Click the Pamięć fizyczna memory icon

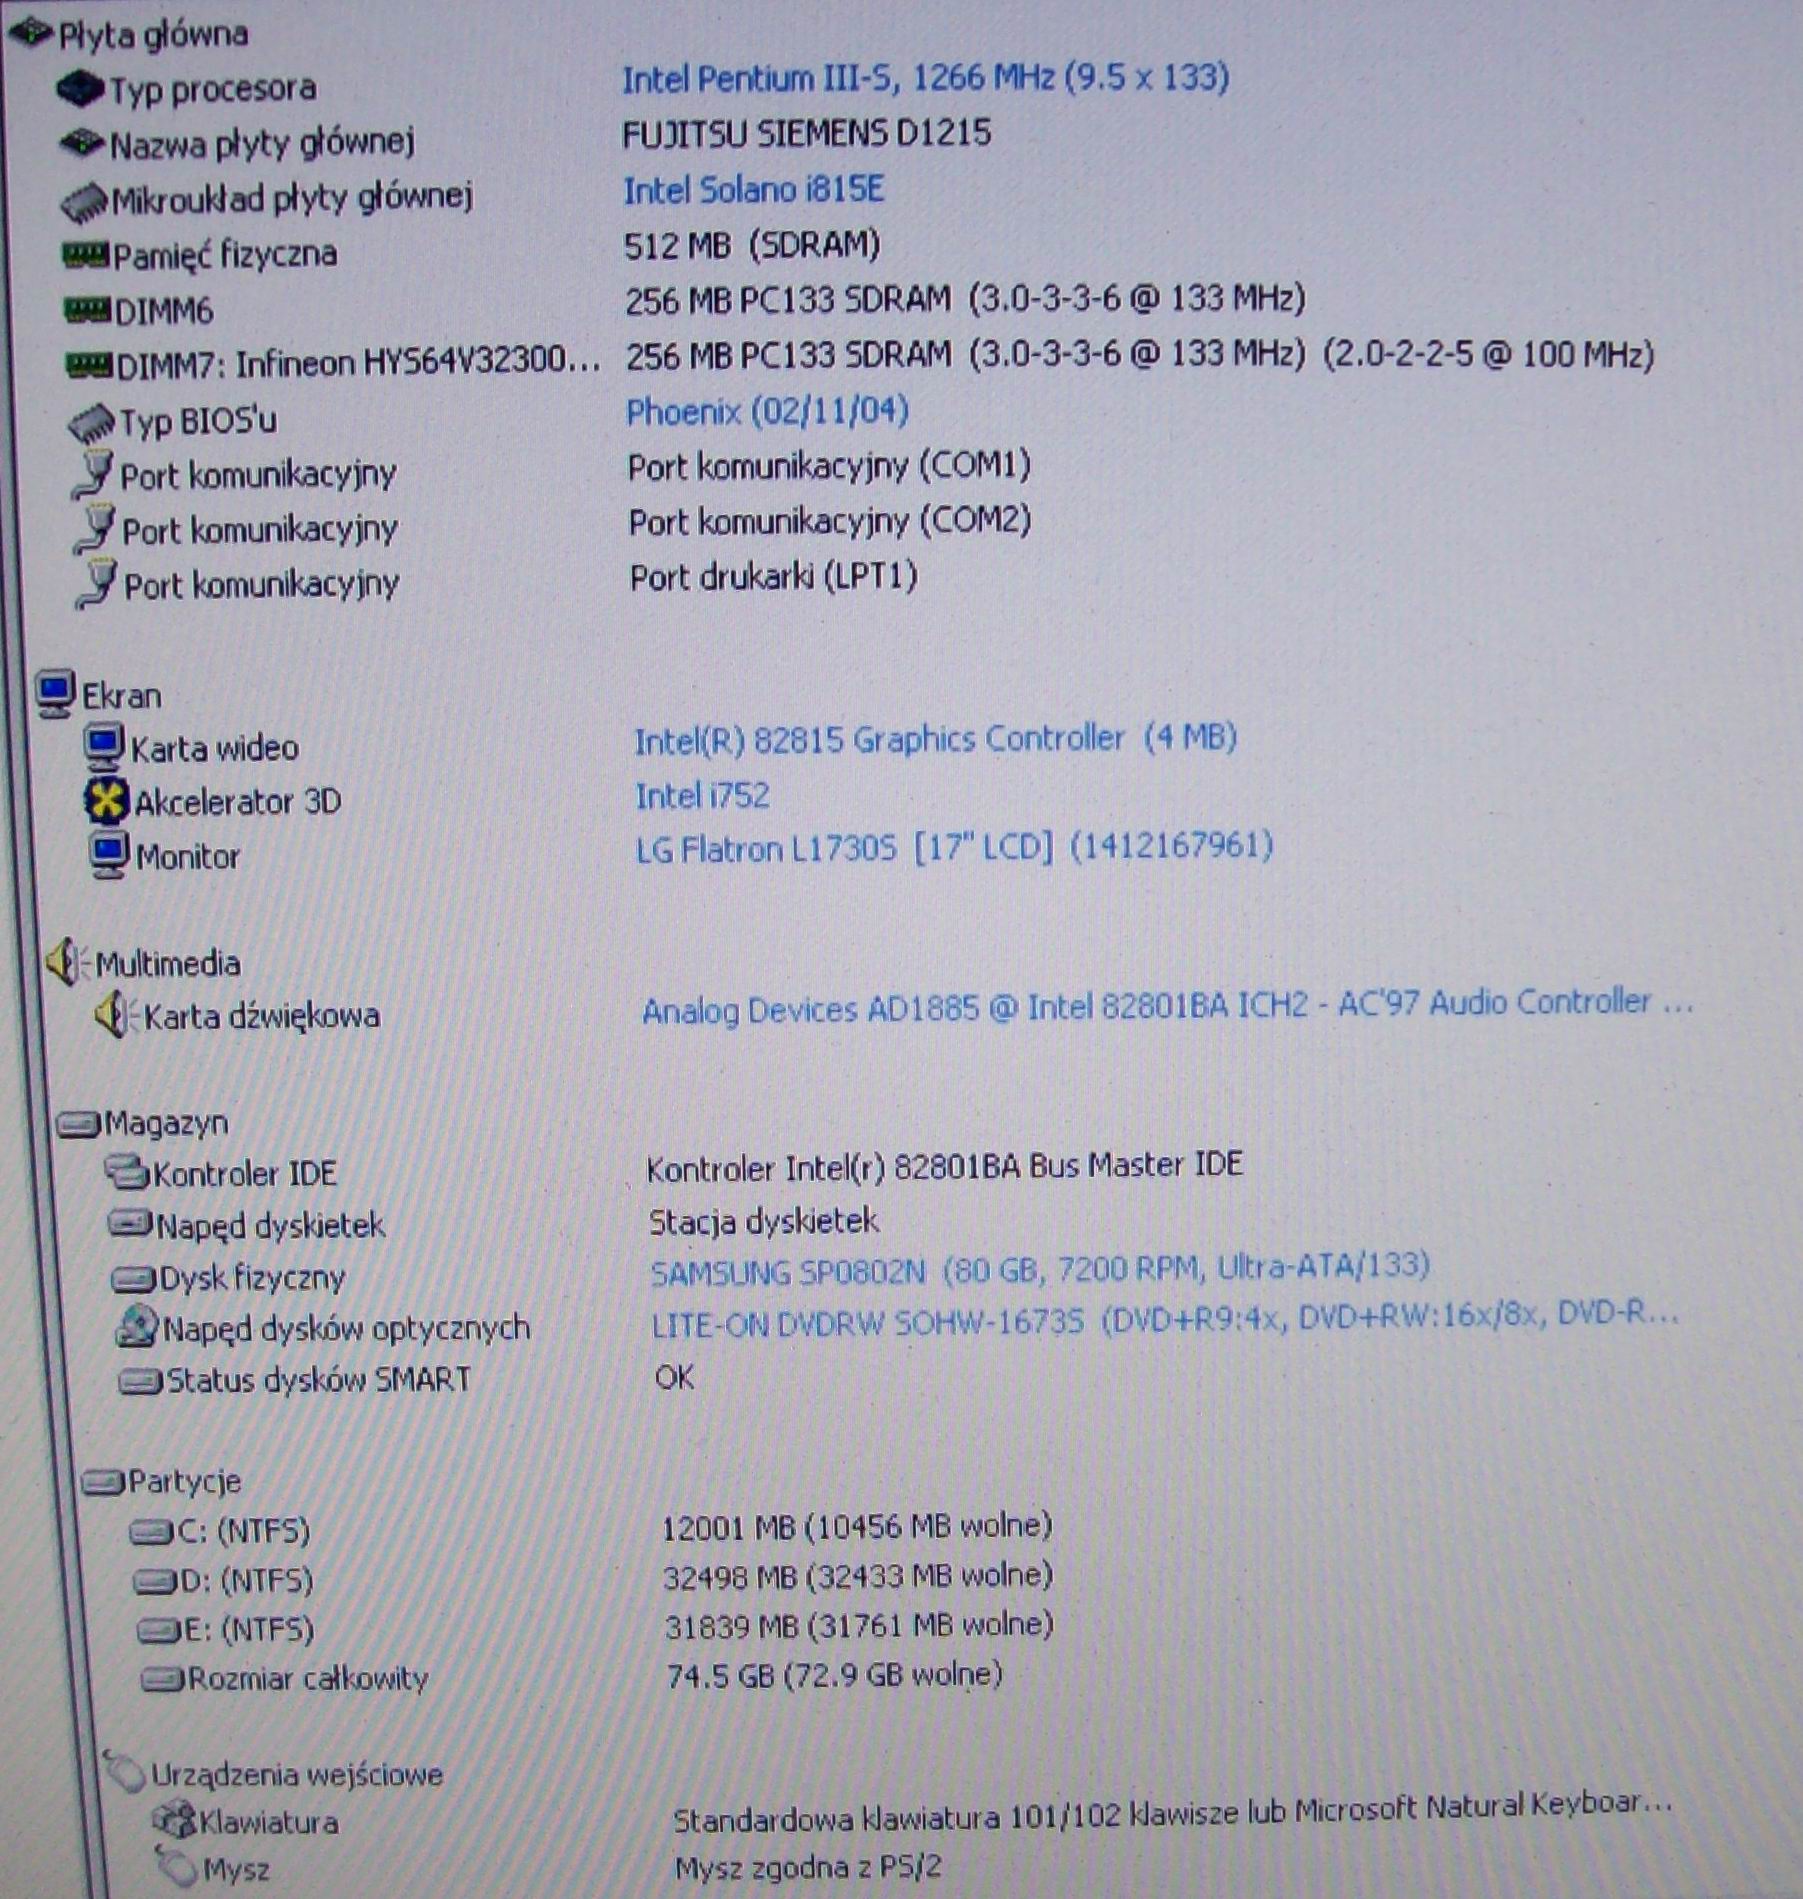[x=85, y=256]
